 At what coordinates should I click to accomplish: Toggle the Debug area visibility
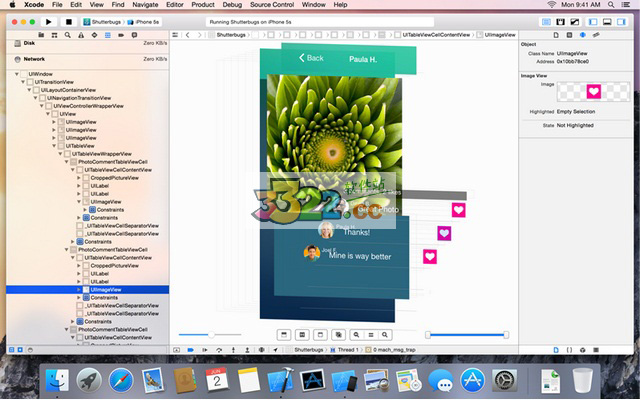[x=607, y=22]
